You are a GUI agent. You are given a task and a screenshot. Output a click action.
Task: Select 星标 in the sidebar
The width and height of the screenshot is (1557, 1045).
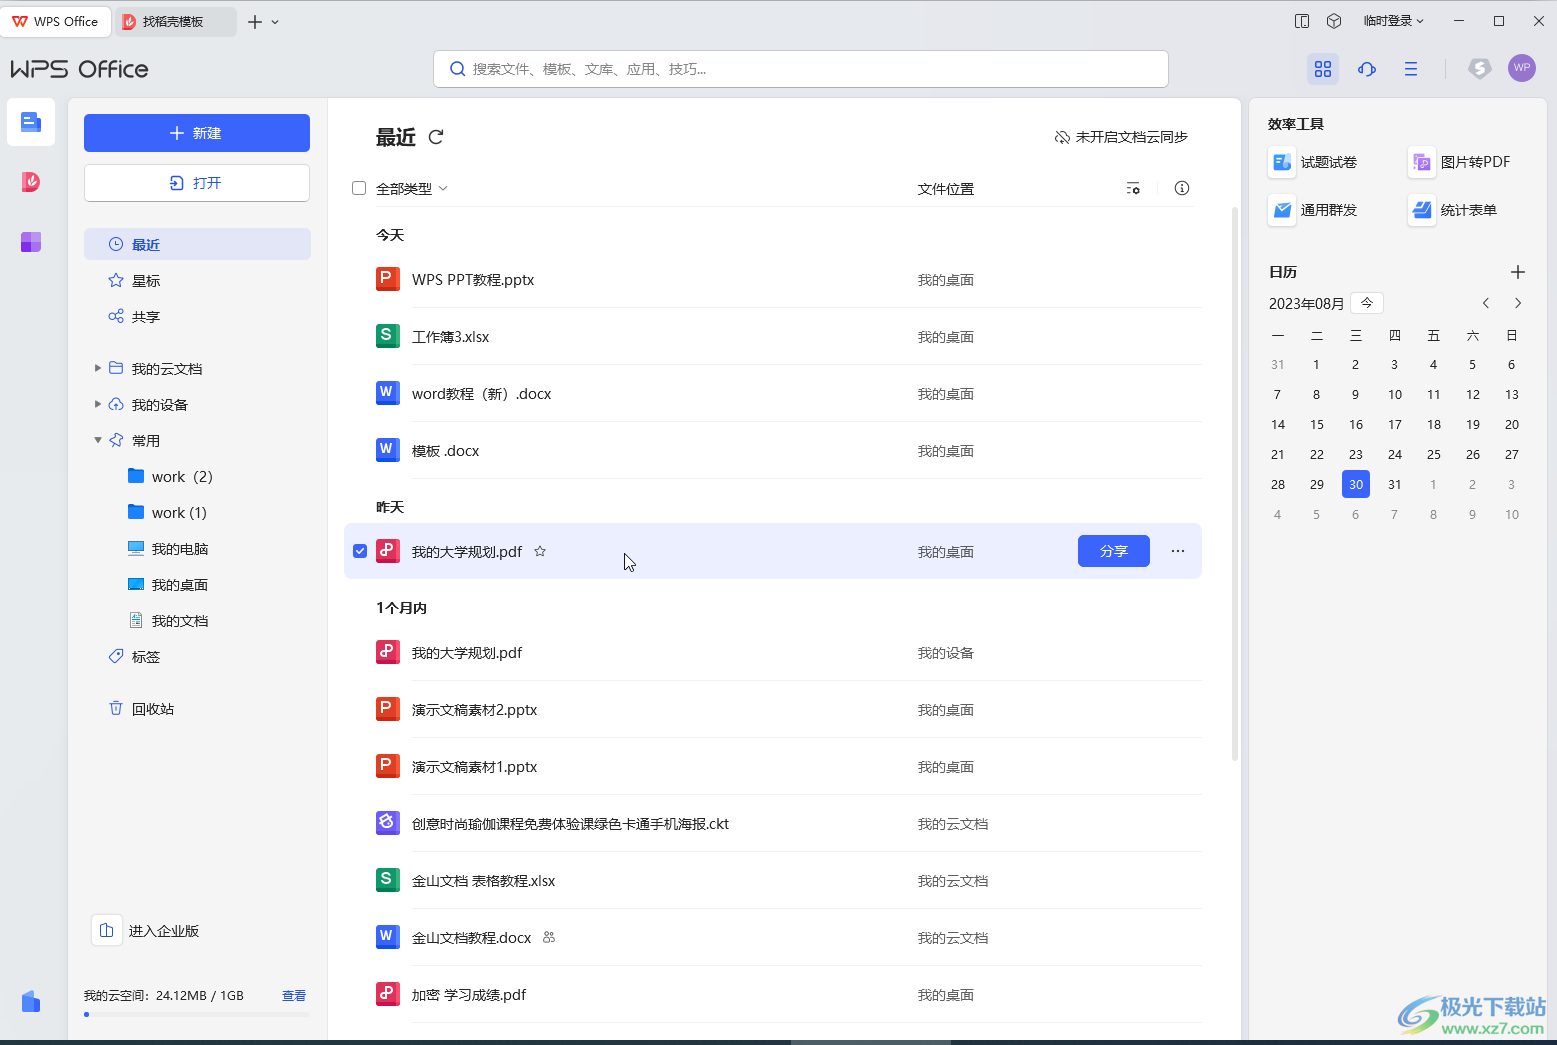pyautogui.click(x=197, y=280)
